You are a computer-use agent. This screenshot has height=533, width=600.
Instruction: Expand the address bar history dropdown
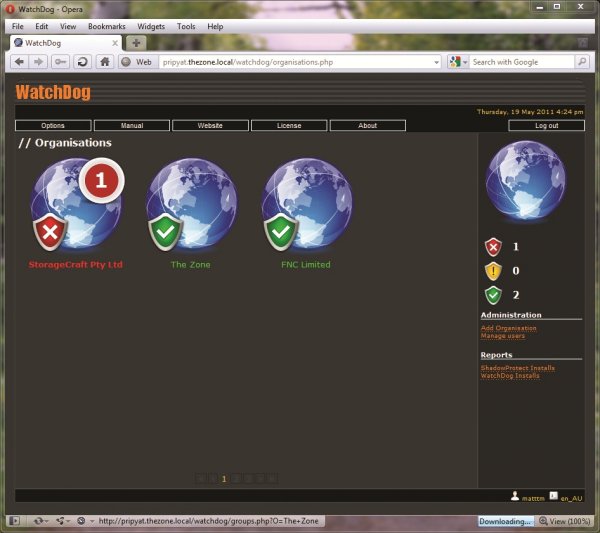point(436,62)
